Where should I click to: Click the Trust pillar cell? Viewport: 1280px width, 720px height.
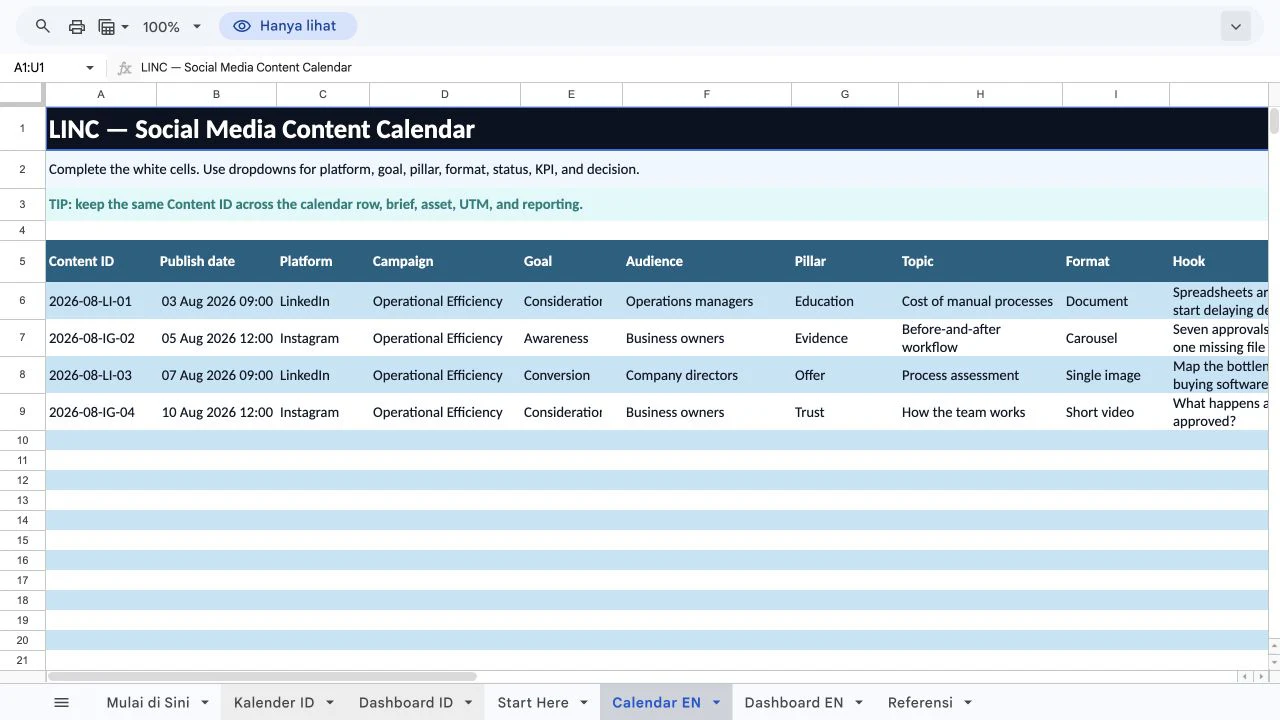click(845, 412)
